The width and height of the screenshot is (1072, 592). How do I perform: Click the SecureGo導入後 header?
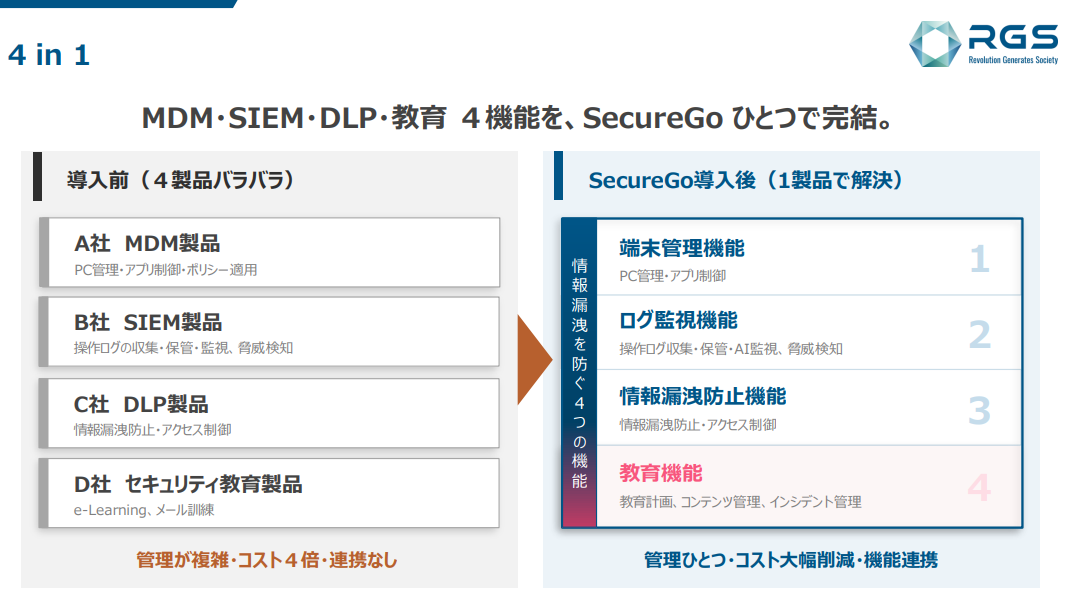point(745,180)
